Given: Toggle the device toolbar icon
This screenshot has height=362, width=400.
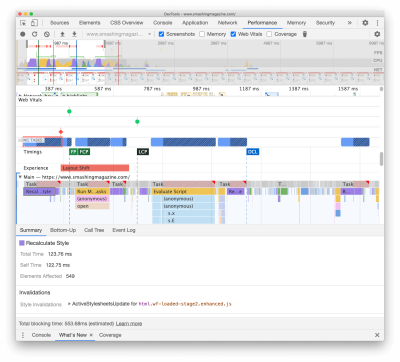Looking at the screenshot, I should 34,23.
